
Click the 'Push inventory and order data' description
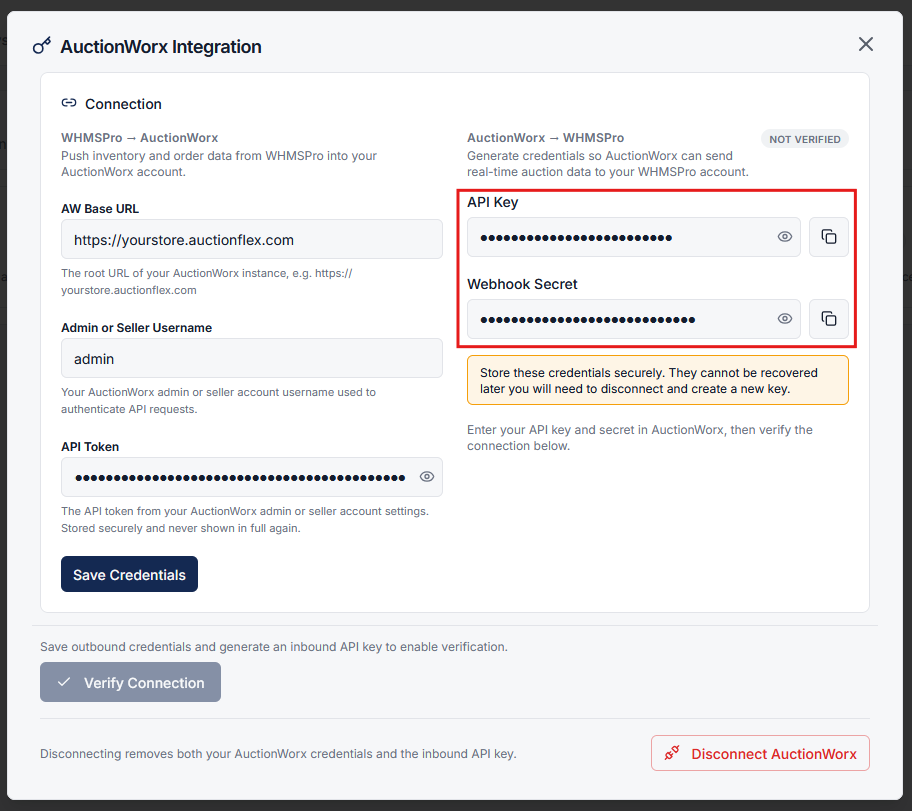(219, 163)
